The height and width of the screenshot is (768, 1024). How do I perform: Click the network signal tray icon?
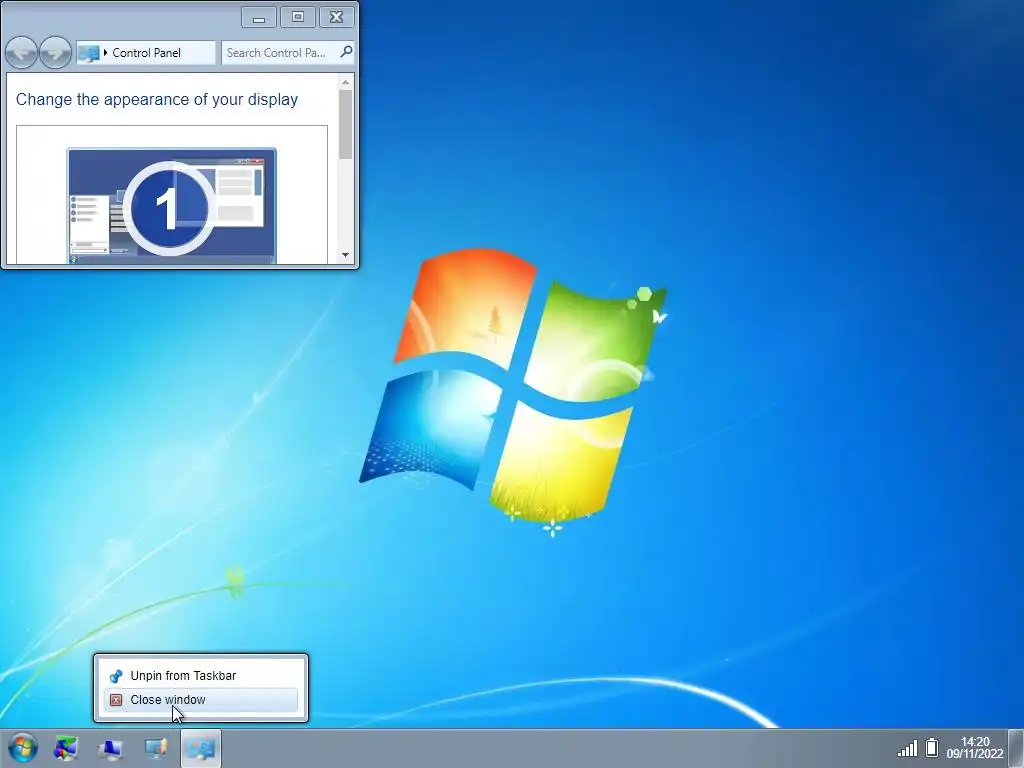pos(907,748)
